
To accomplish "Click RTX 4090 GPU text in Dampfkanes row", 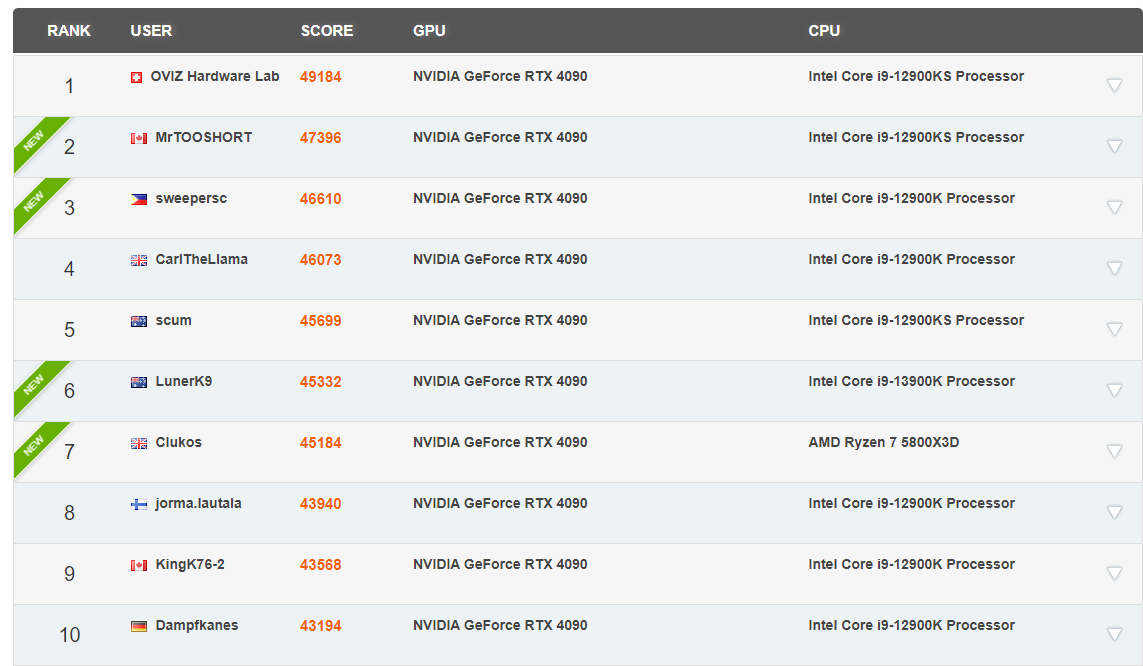I will tap(500, 625).
